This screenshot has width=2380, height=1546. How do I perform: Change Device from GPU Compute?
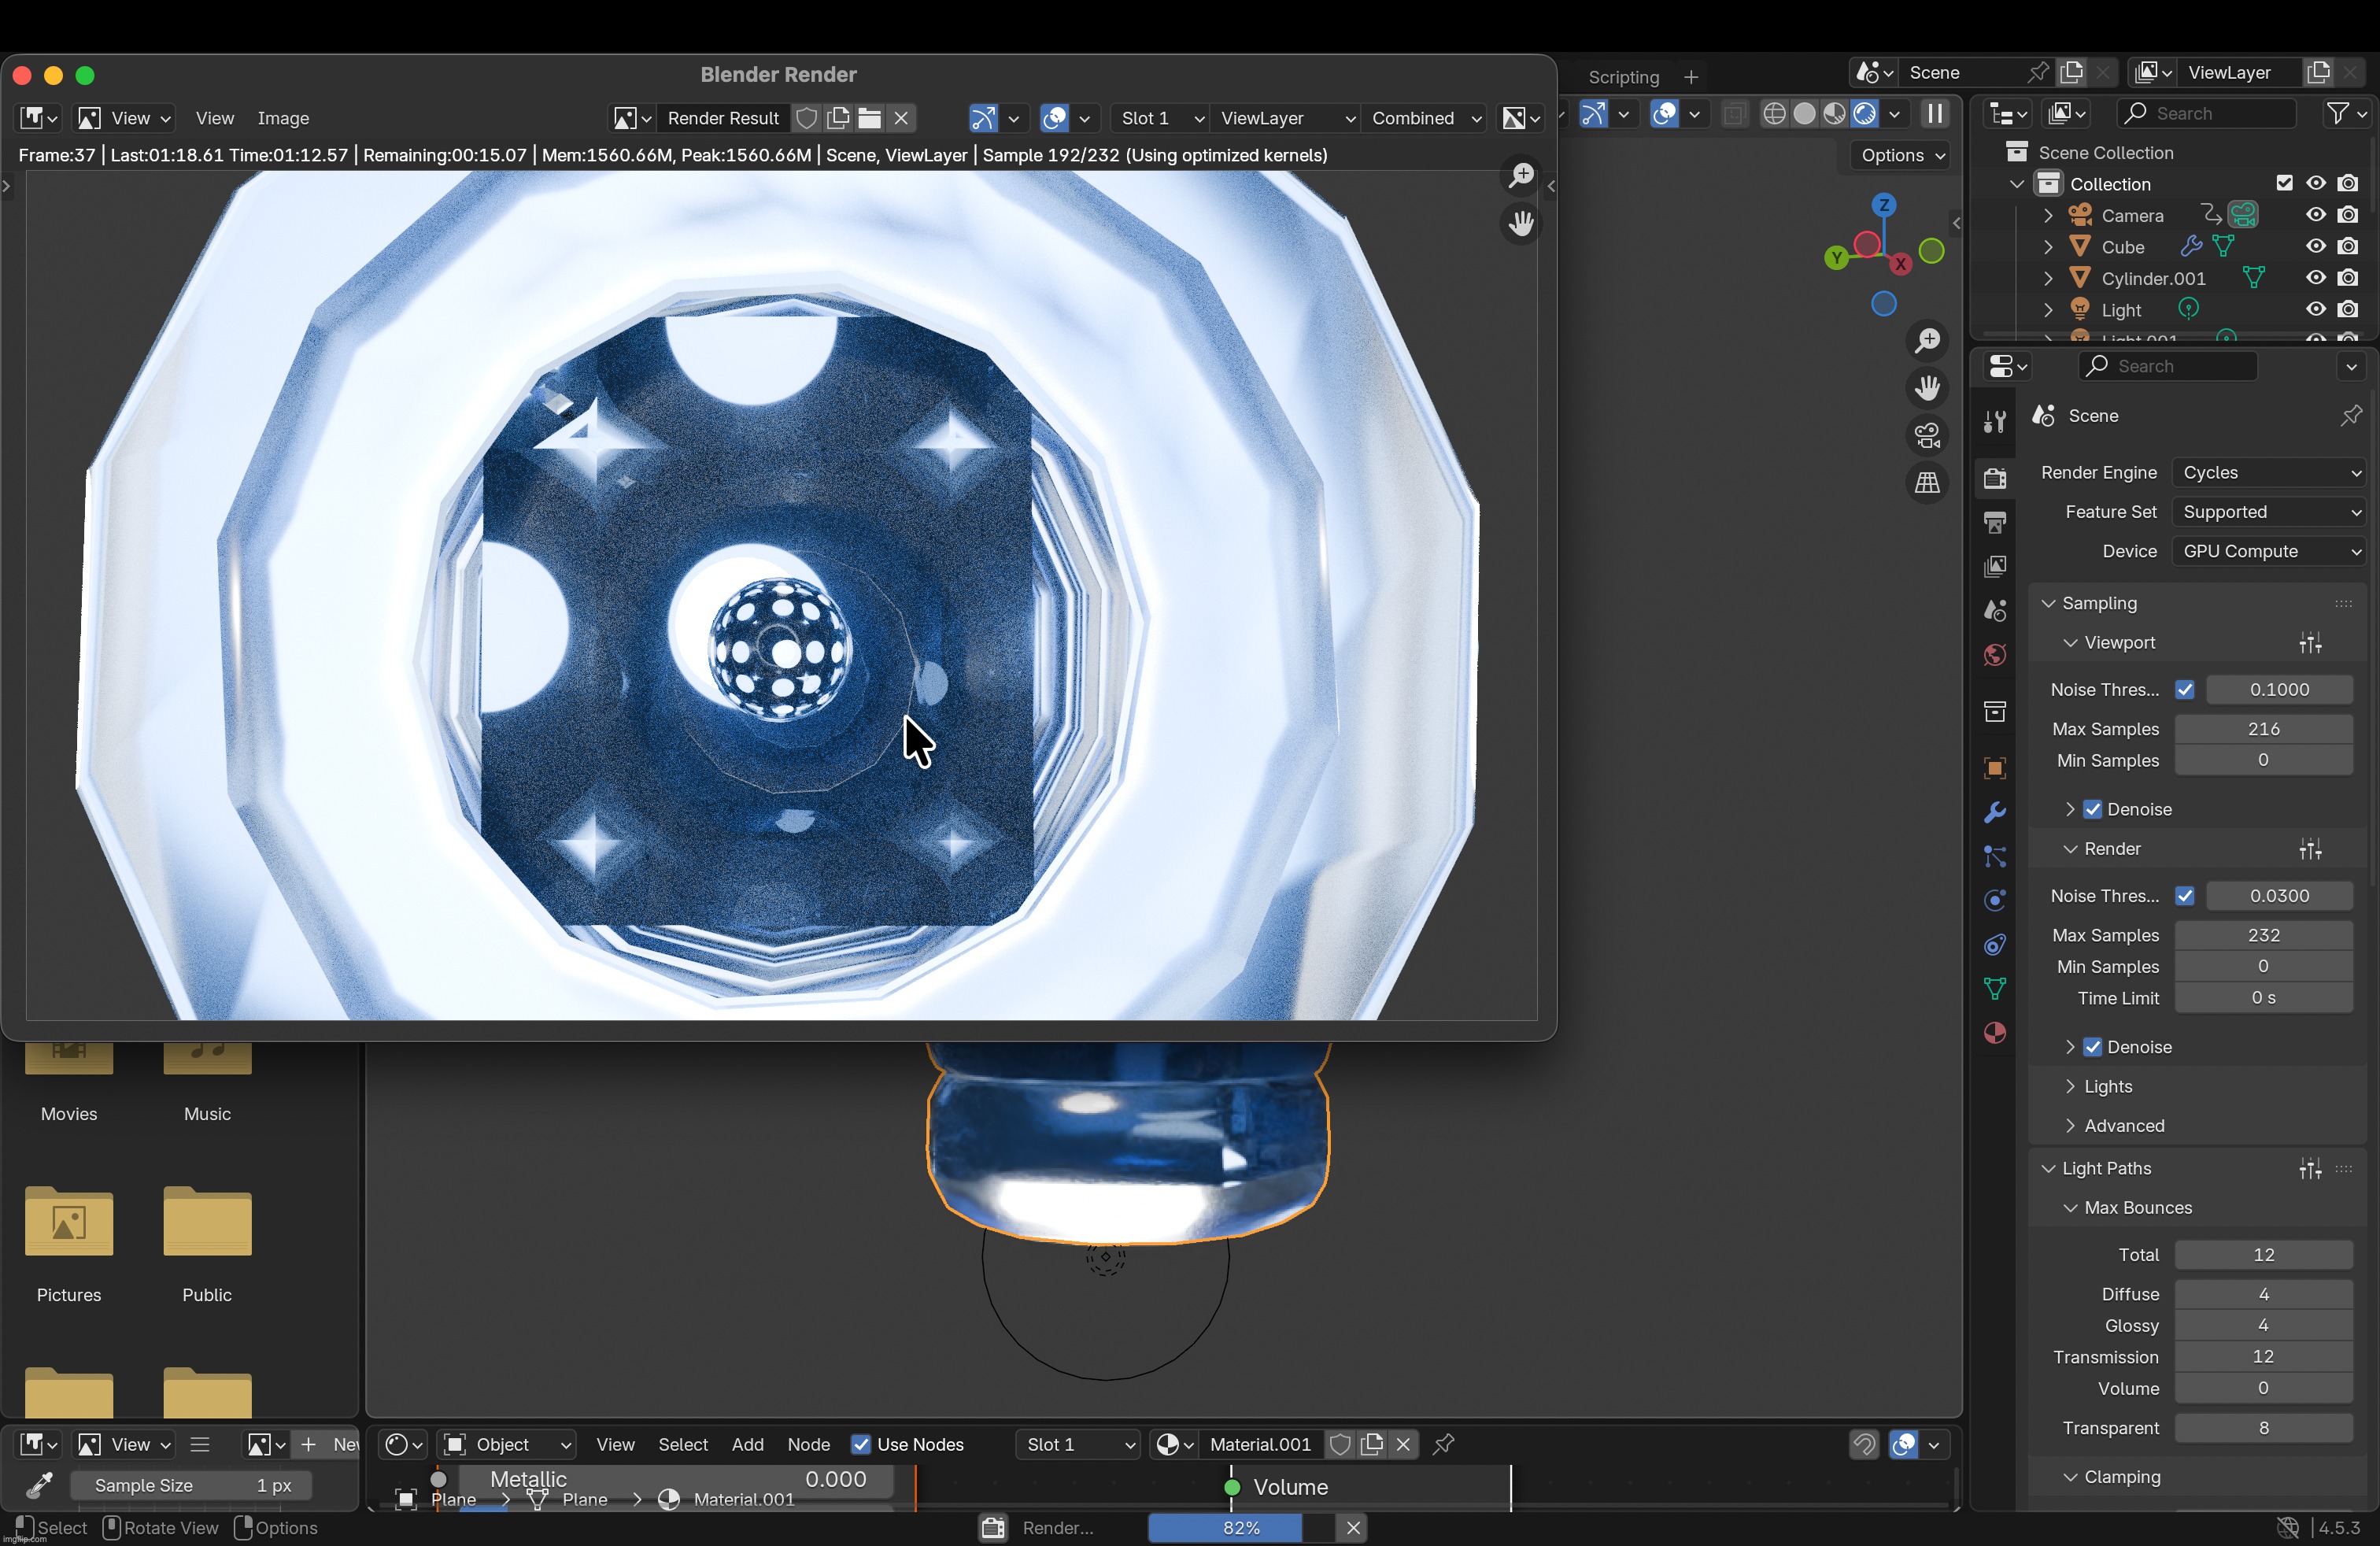click(x=2268, y=550)
